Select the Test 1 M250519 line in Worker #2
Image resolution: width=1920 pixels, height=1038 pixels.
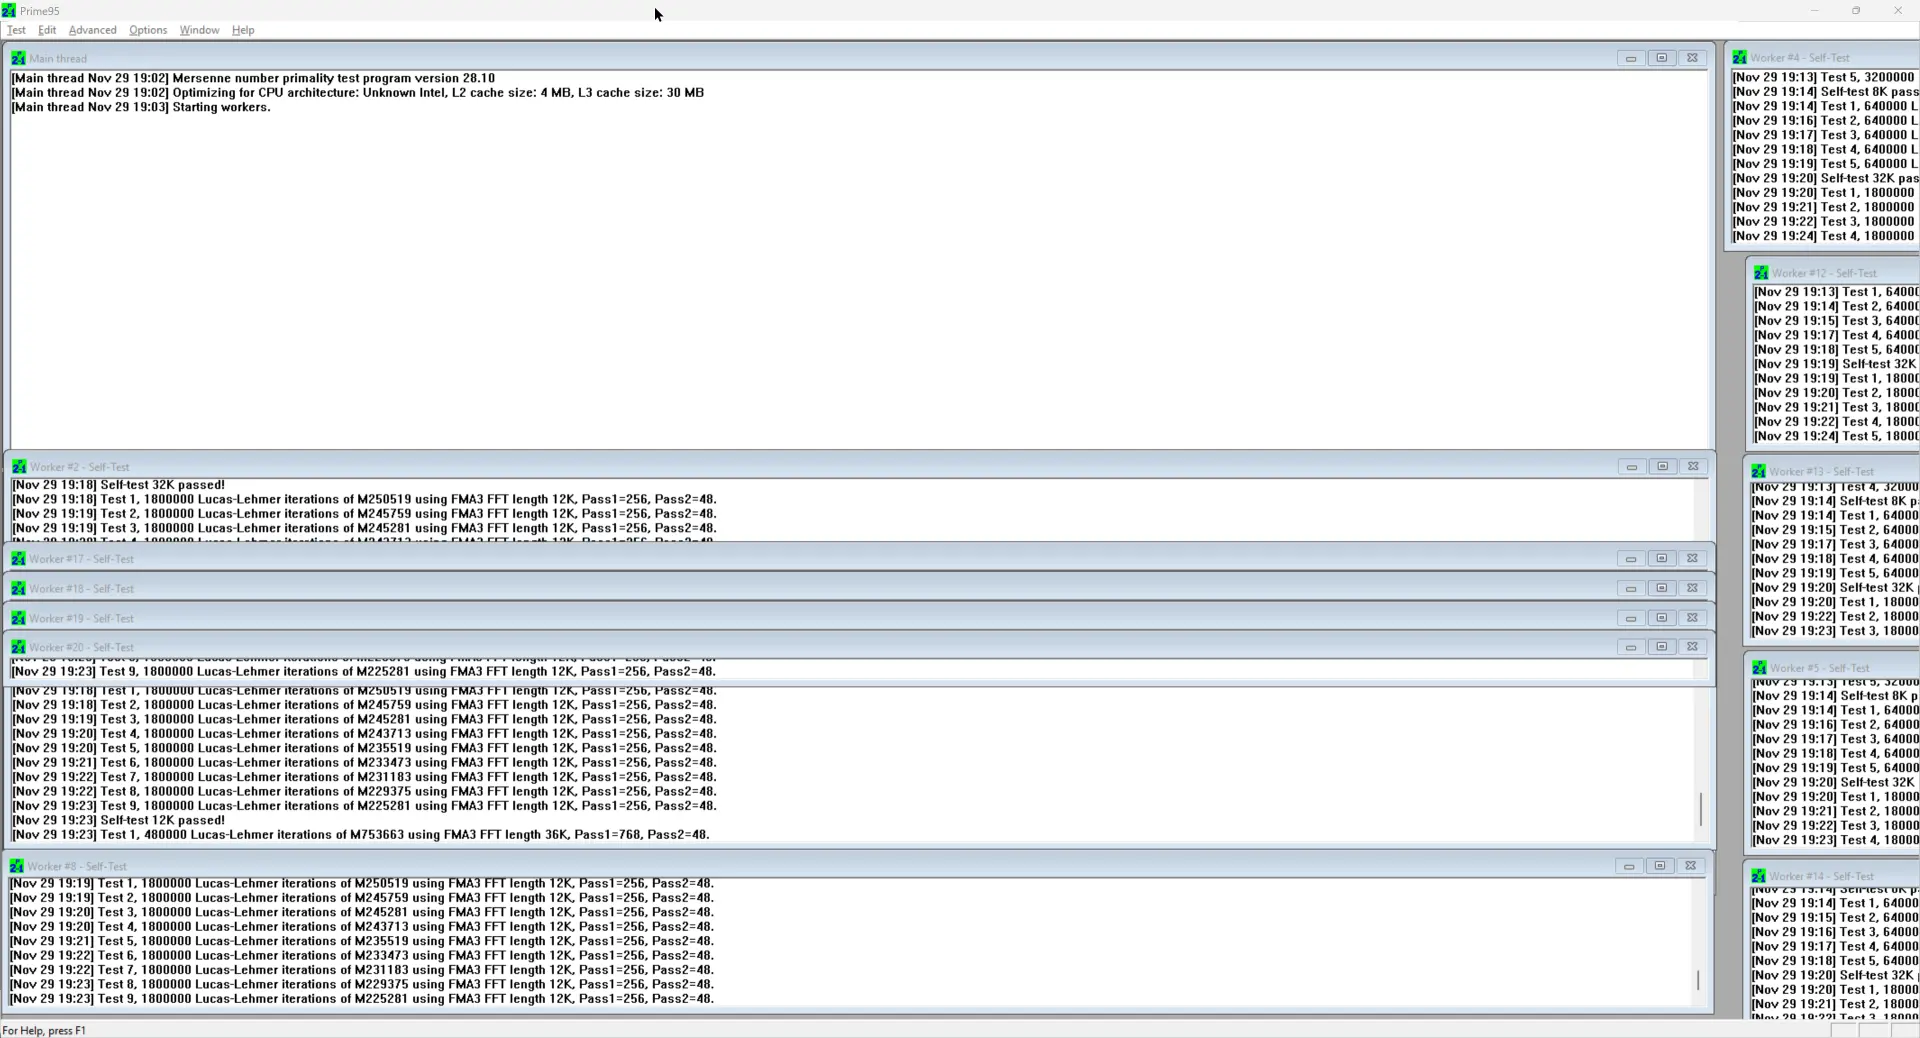[364, 500]
